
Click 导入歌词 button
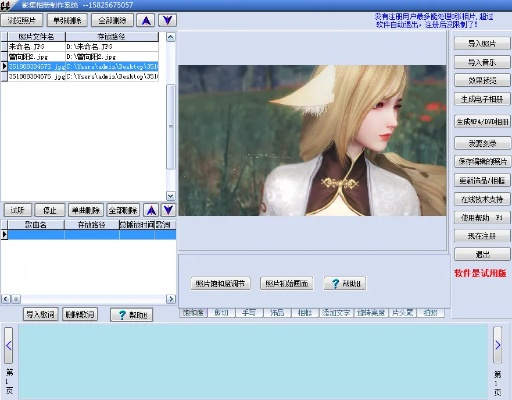click(x=41, y=314)
